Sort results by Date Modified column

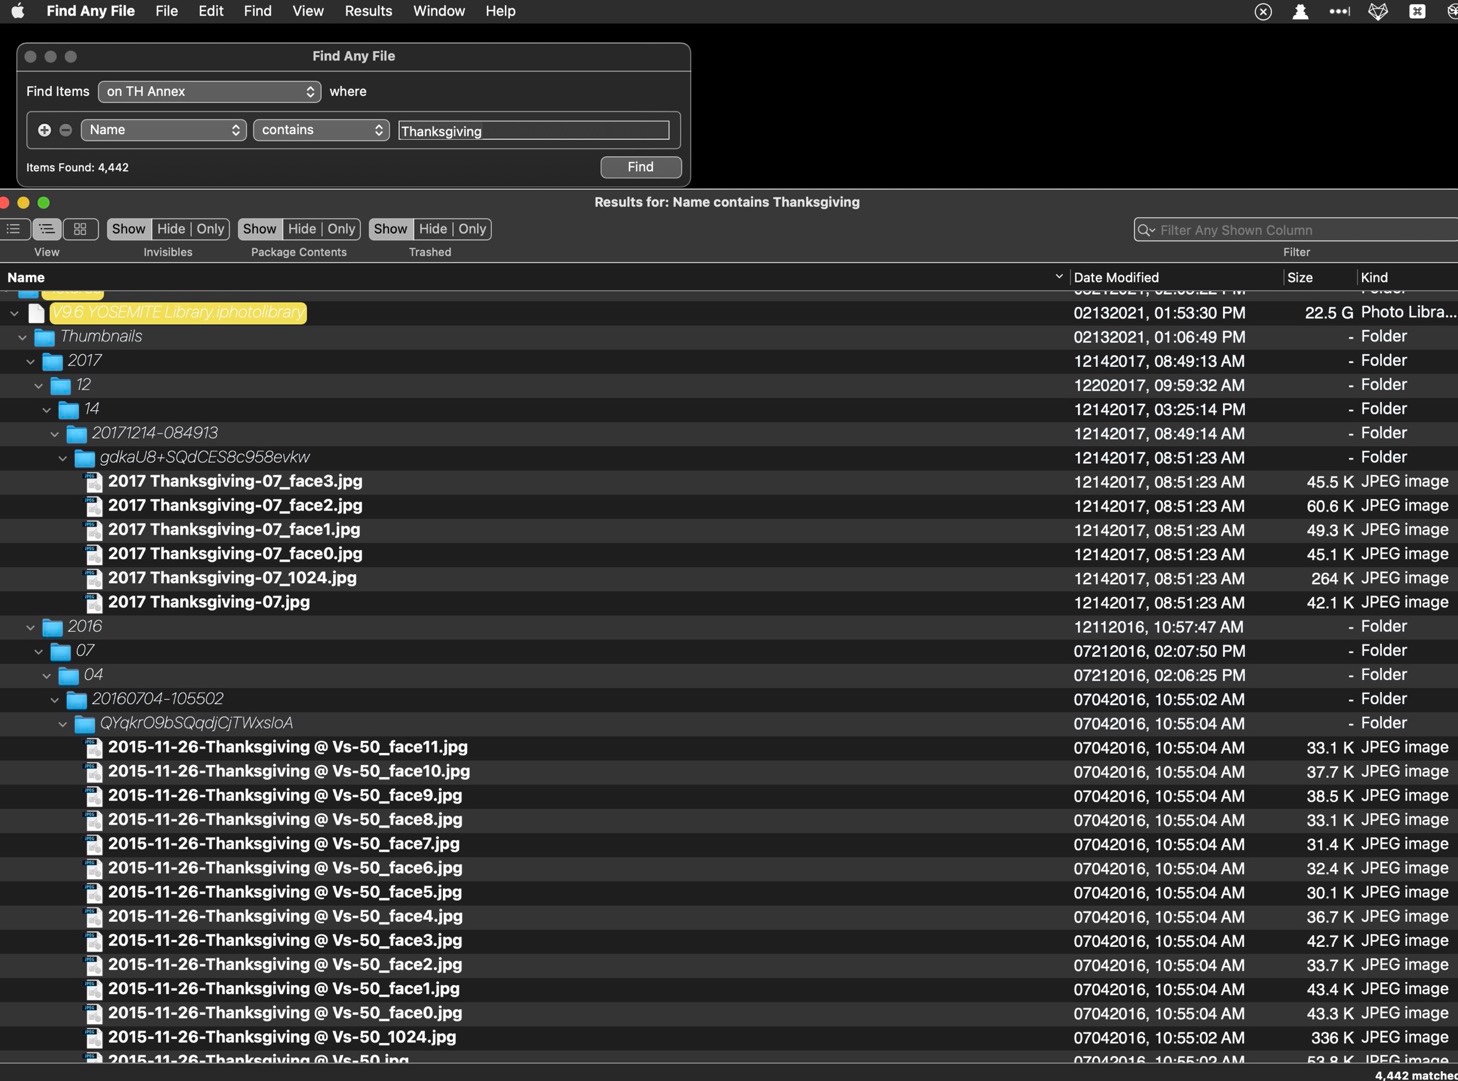pyautogui.click(x=1176, y=277)
